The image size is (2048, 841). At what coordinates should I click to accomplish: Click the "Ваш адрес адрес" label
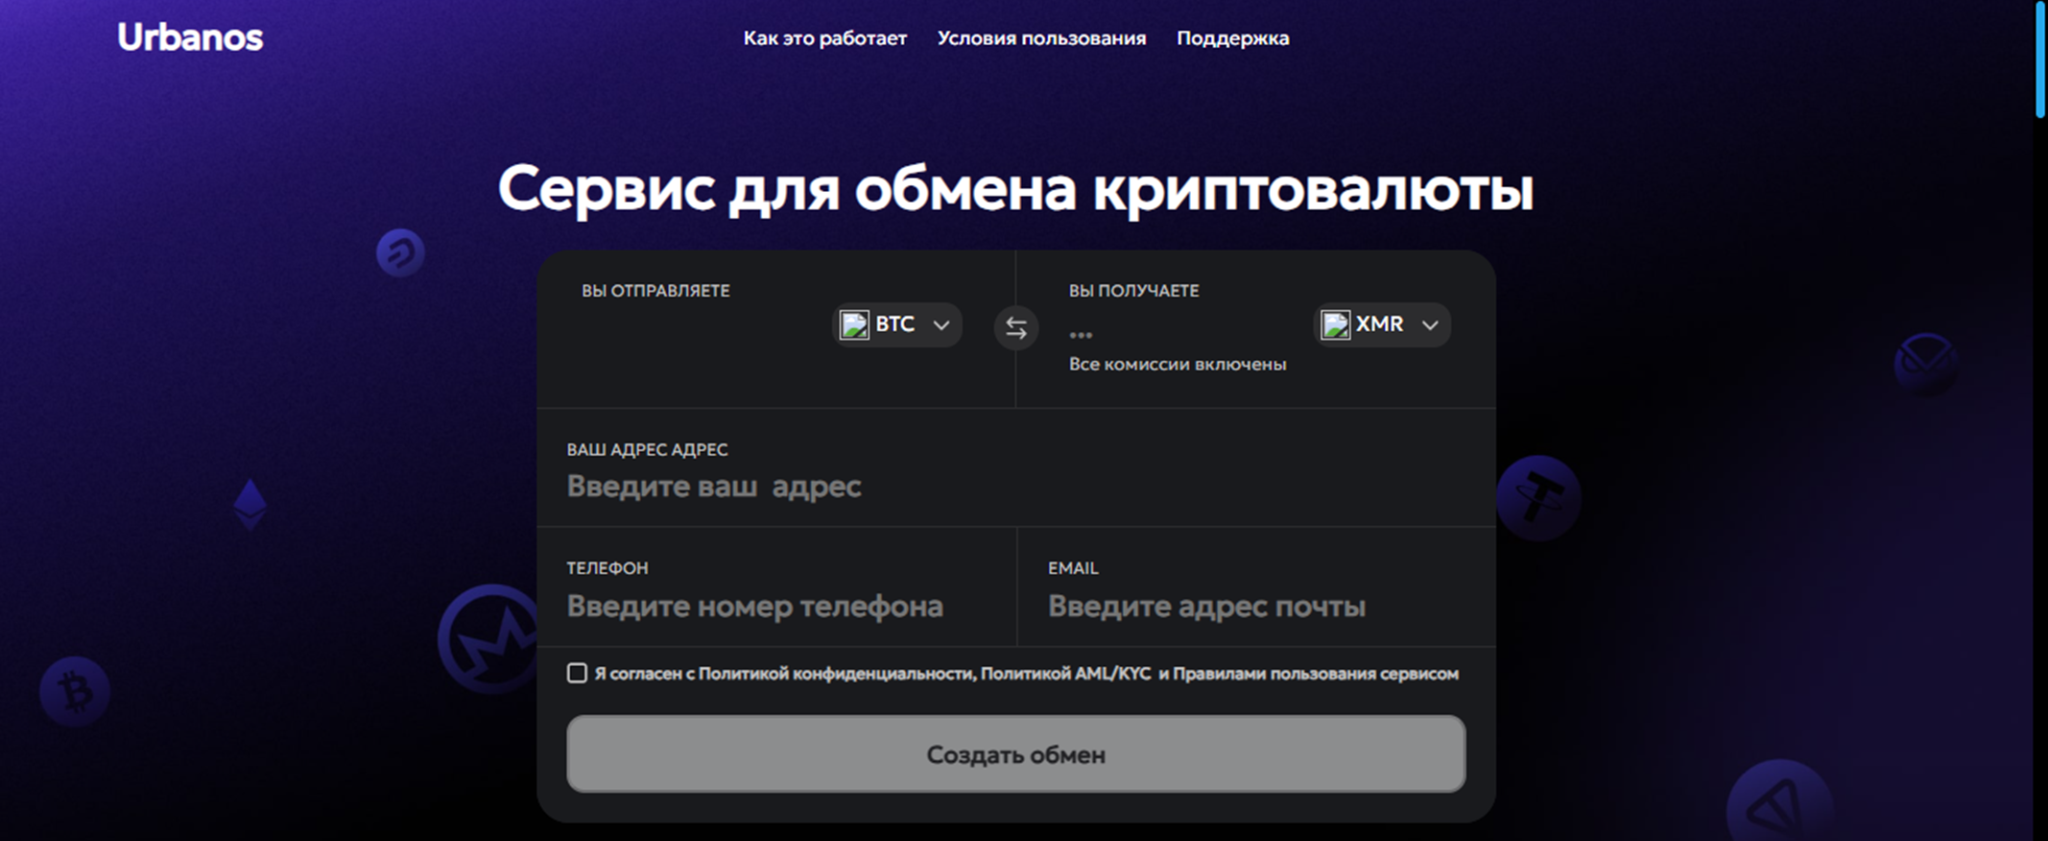coord(647,450)
